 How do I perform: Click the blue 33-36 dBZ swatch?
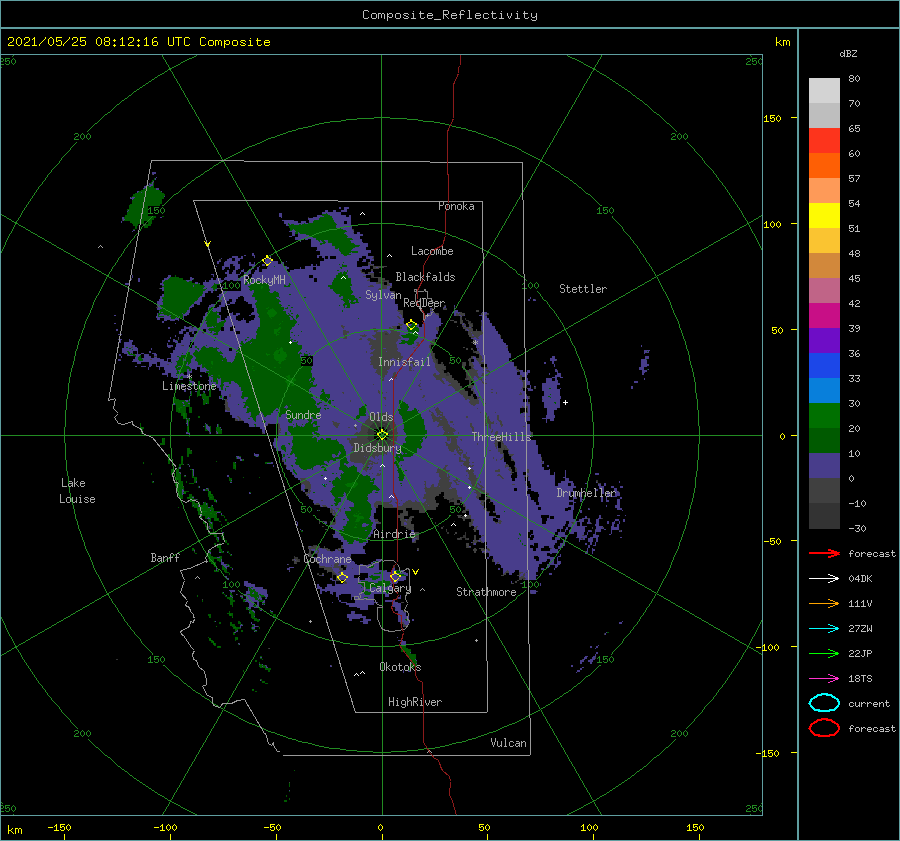click(x=824, y=366)
